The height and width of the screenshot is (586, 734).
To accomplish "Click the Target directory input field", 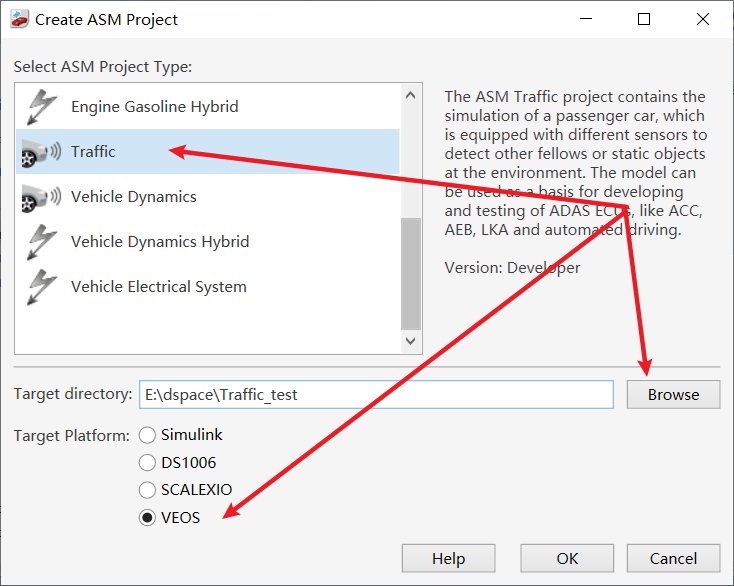I will 376,395.
